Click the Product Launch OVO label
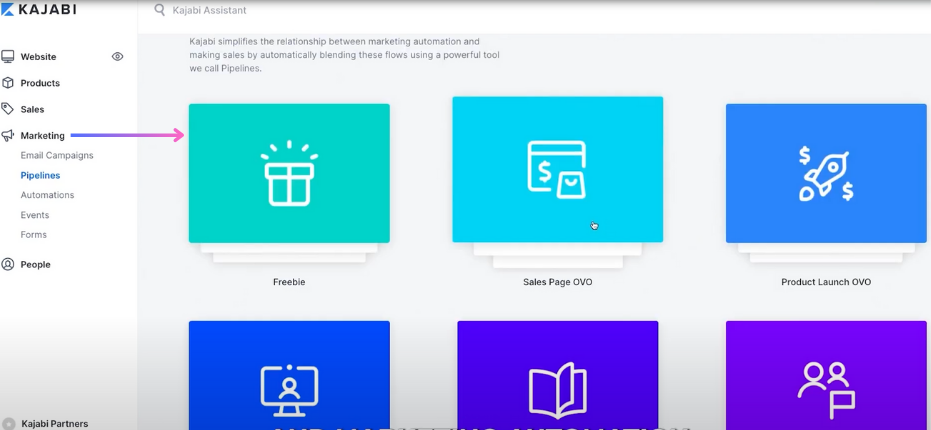This screenshot has width=931, height=430. tap(826, 282)
